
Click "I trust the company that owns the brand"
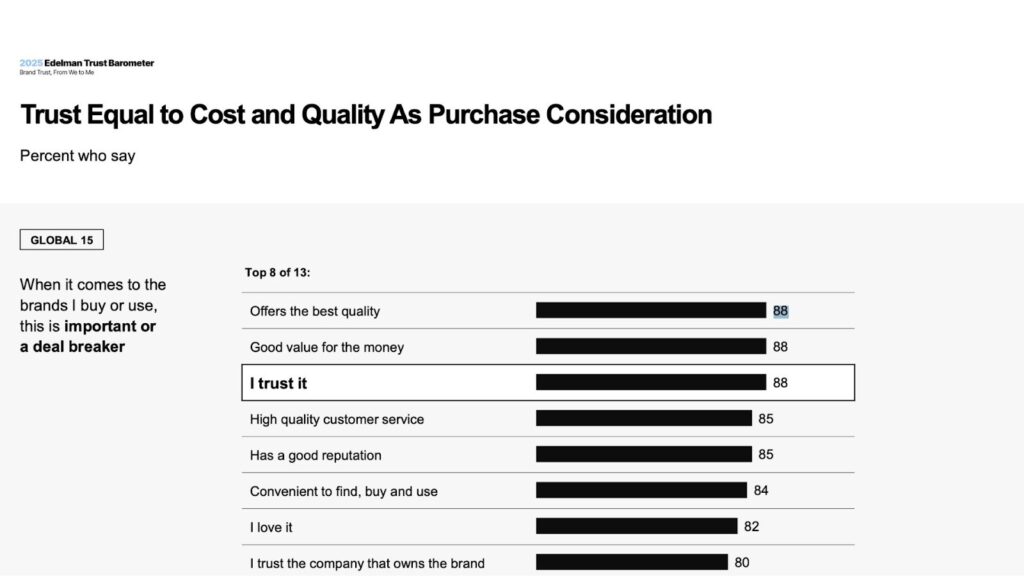(x=367, y=563)
